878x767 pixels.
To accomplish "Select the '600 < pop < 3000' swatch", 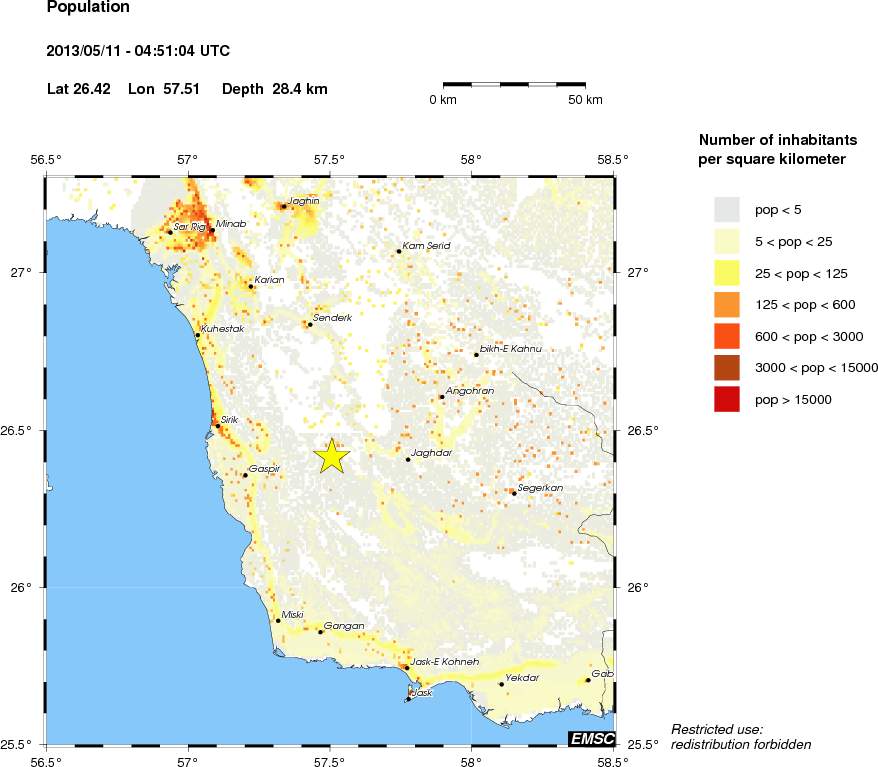I will 726,336.
